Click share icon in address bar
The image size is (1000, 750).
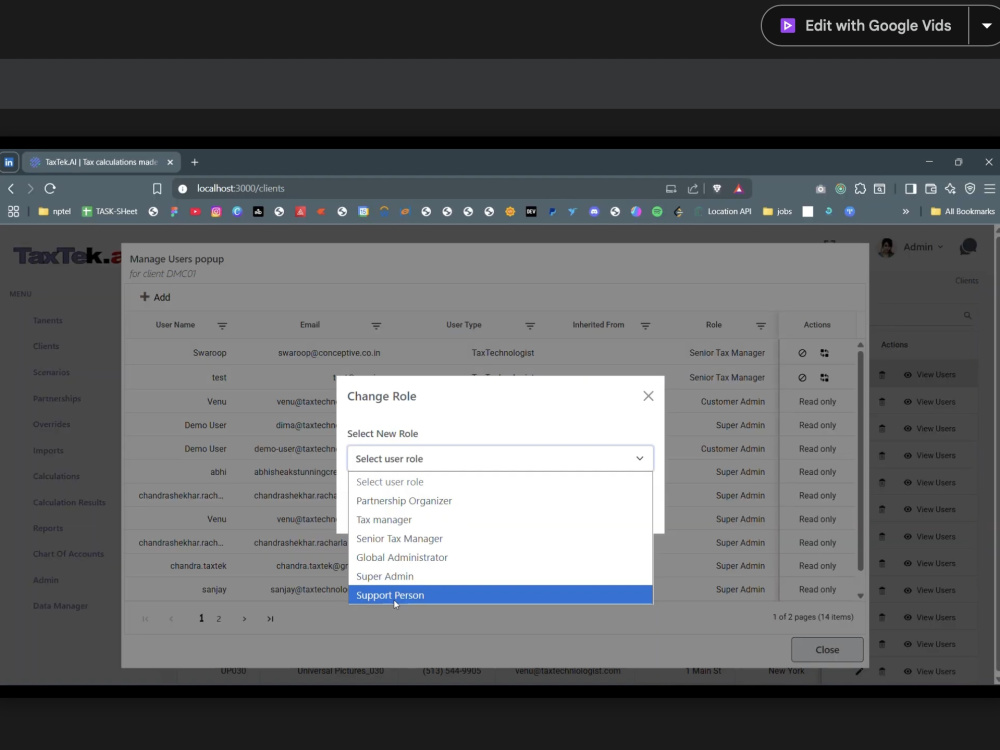pyautogui.click(x=693, y=188)
